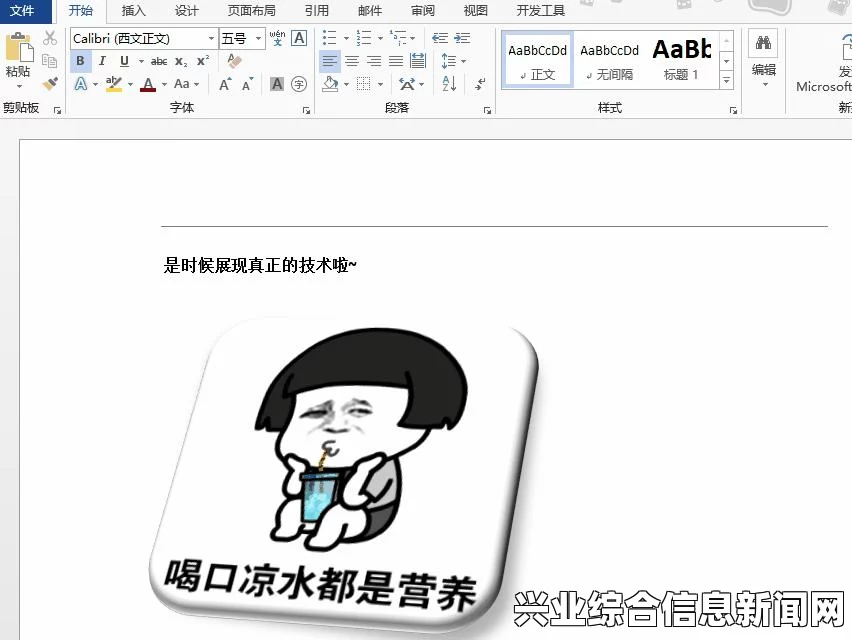Switch to the 引用 tab
Image resolution: width=852 pixels, height=640 pixels.
(x=317, y=11)
